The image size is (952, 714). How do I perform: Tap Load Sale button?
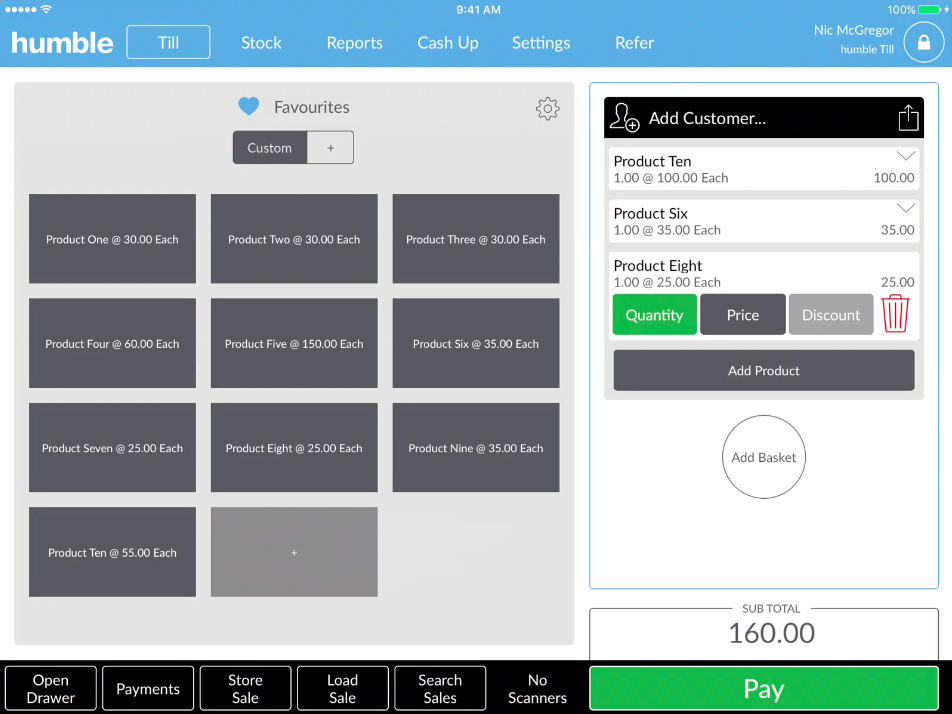tap(342, 688)
